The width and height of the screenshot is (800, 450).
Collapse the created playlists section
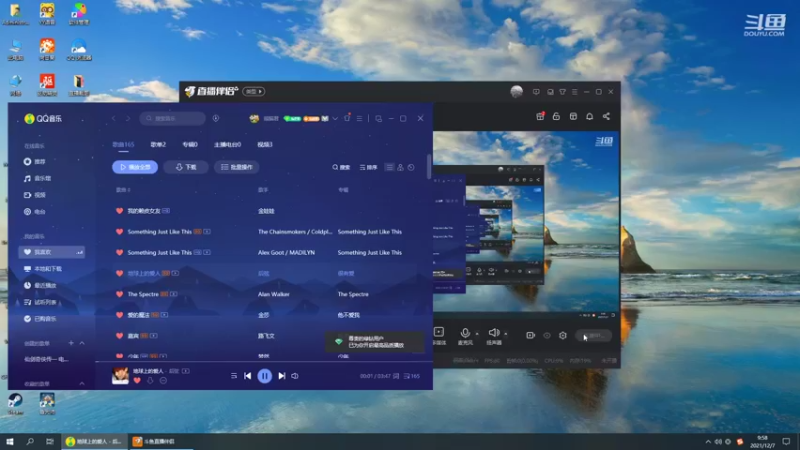(82, 343)
